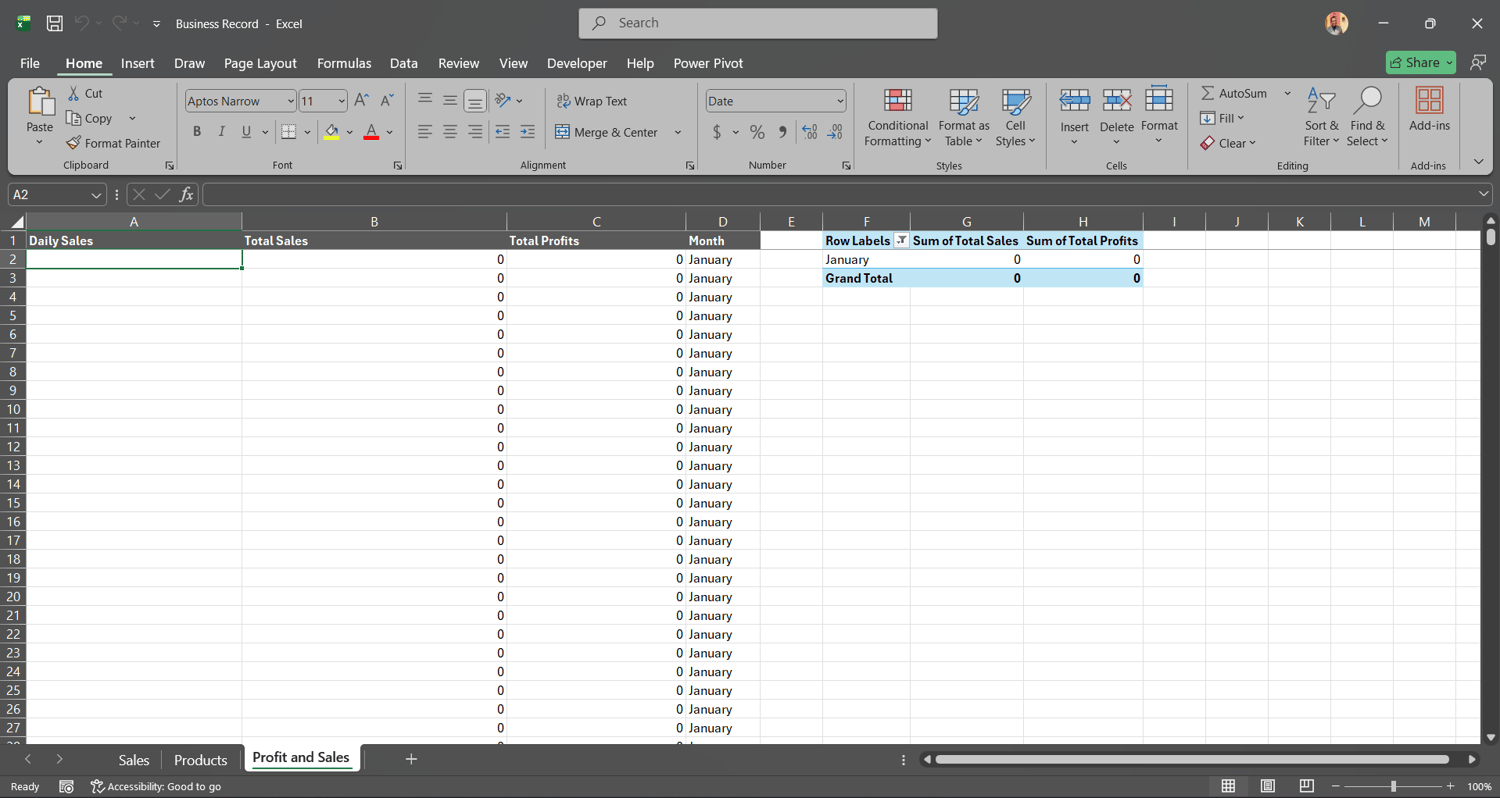Image resolution: width=1500 pixels, height=798 pixels.
Task: Click the Copy button
Action: [x=90, y=118]
